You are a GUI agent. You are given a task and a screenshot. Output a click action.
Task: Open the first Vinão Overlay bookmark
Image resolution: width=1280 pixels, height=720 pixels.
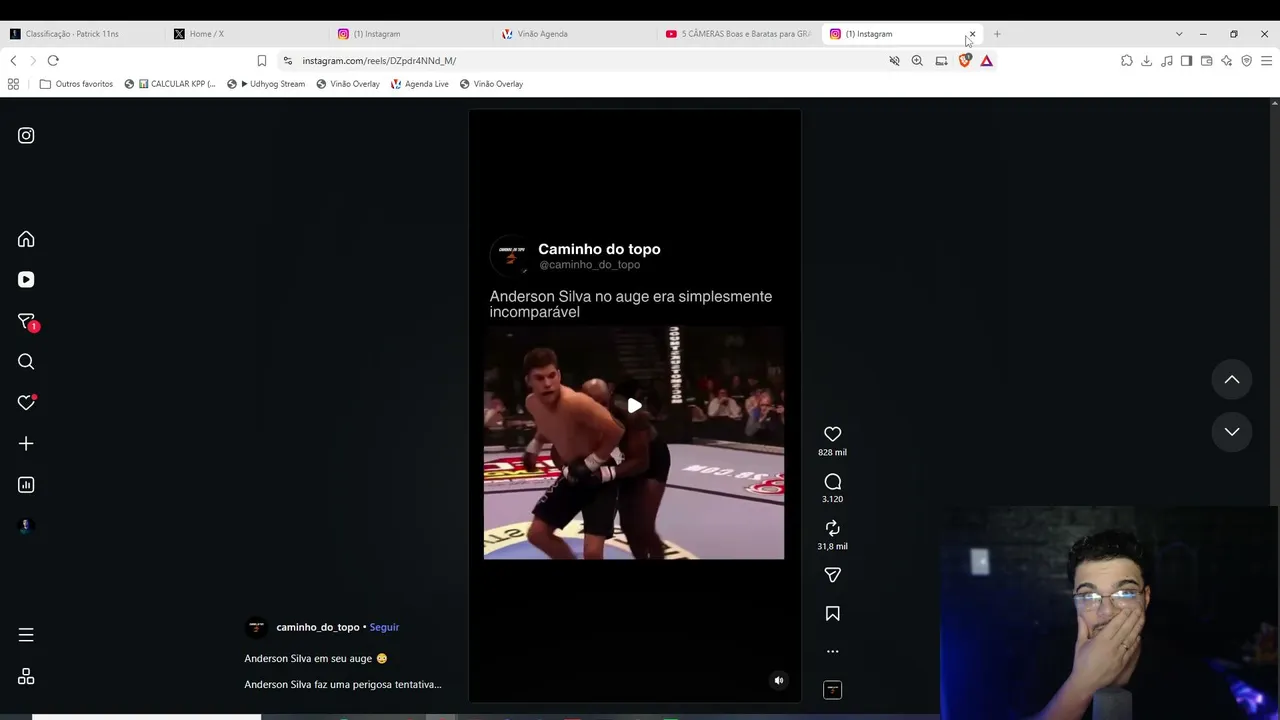tap(348, 84)
